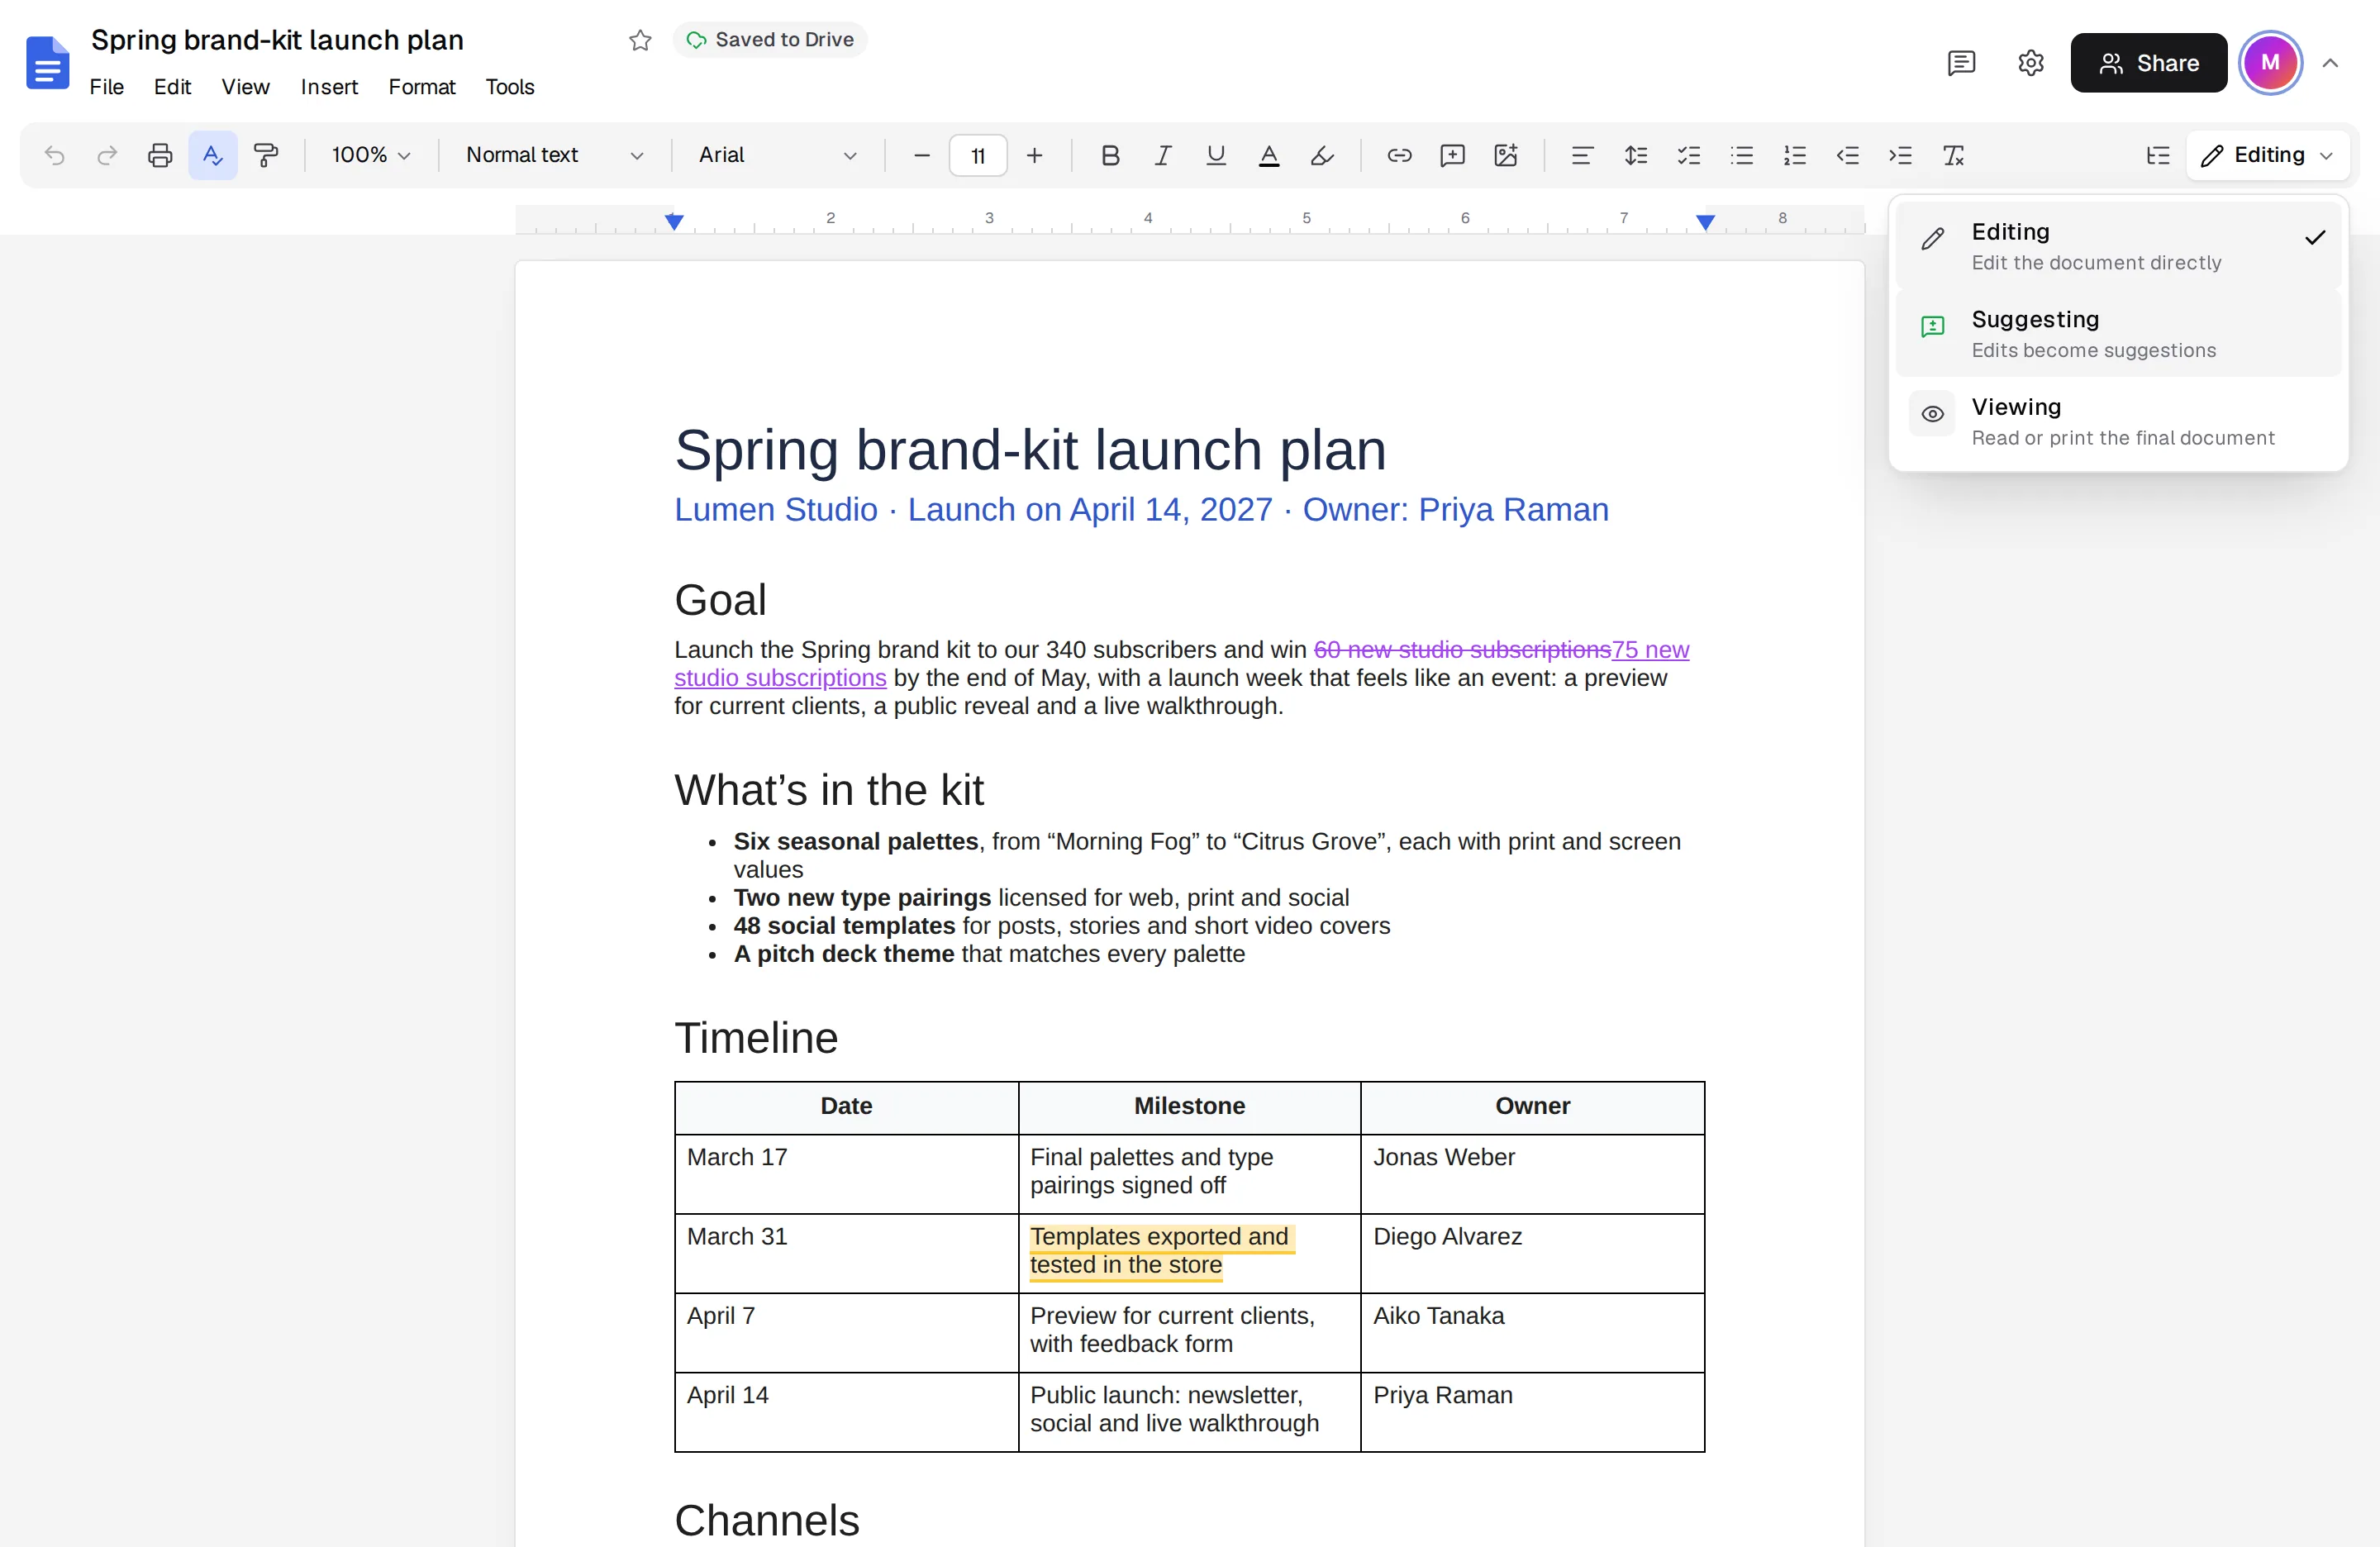The width and height of the screenshot is (2380, 1547).
Task: Select Suggesting mode option
Action: click(x=2118, y=334)
